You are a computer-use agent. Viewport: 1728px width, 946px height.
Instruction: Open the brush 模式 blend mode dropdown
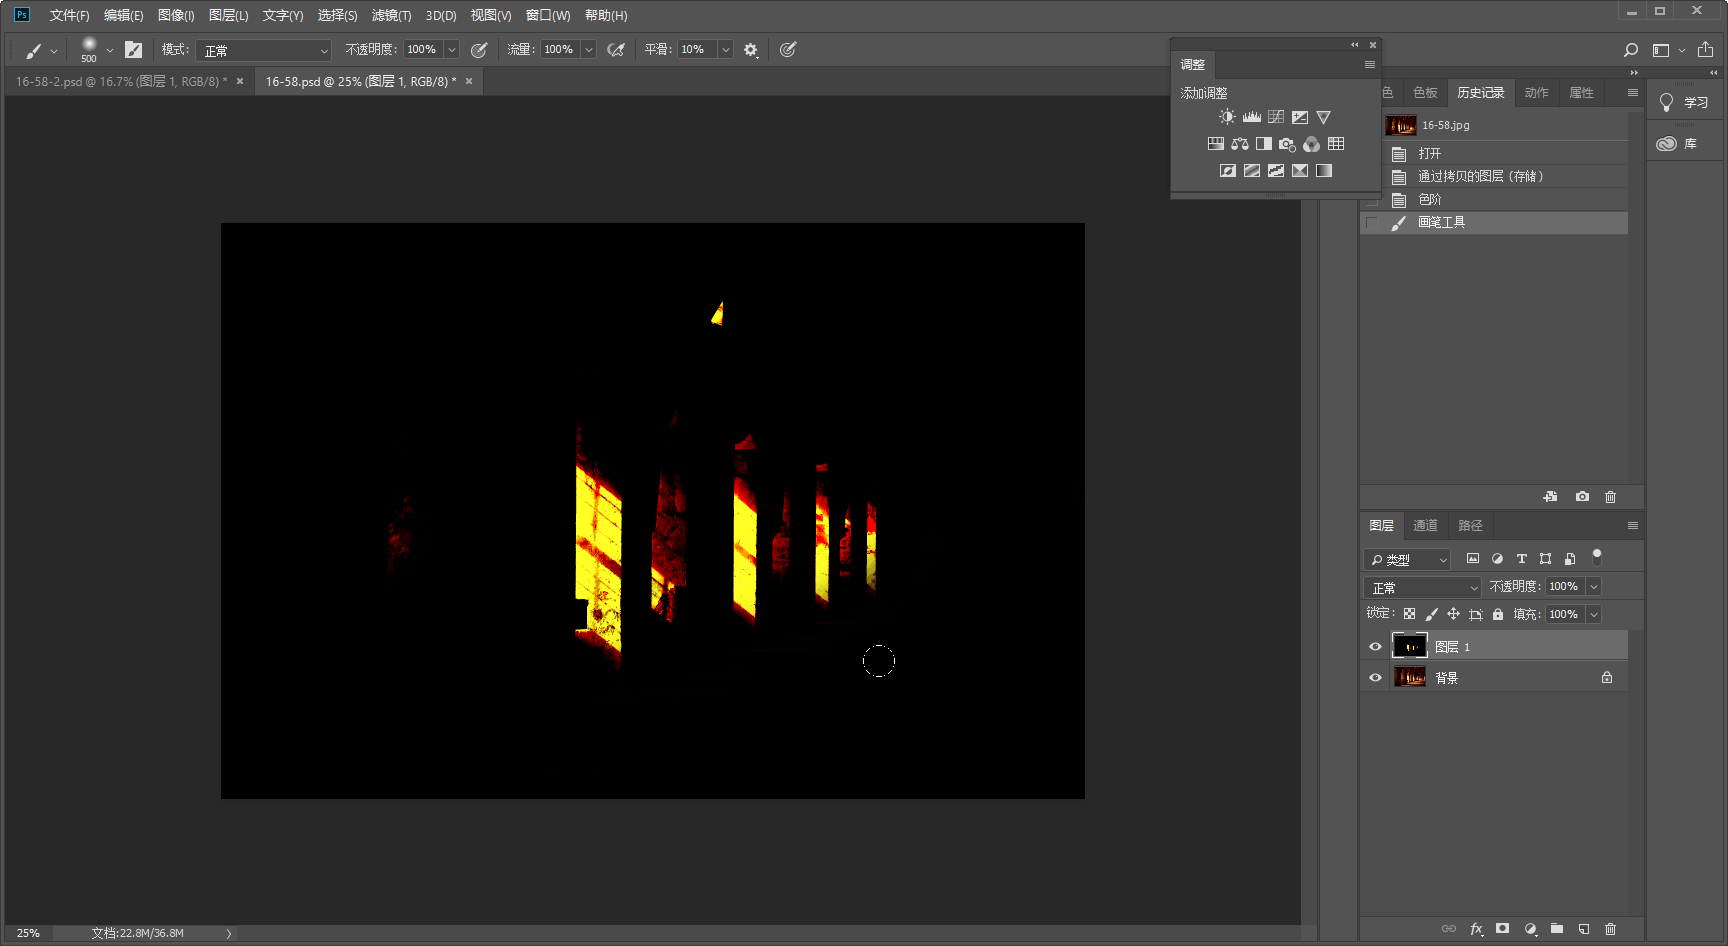(x=264, y=50)
